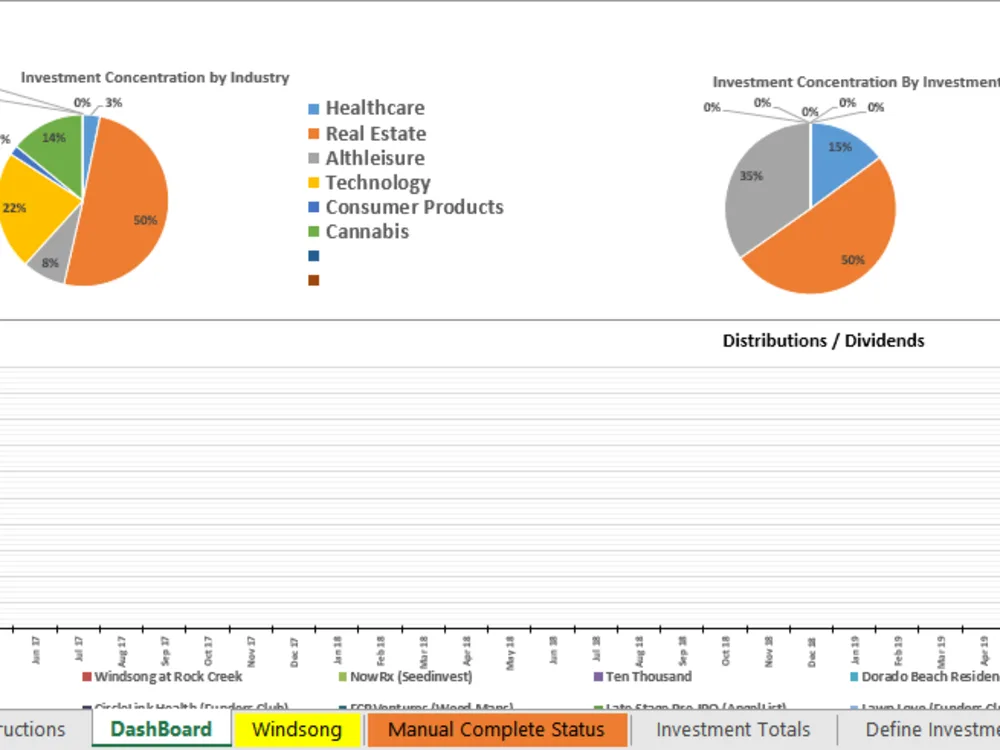
Task: Click the Jan 19 axis label
Action: point(855,650)
